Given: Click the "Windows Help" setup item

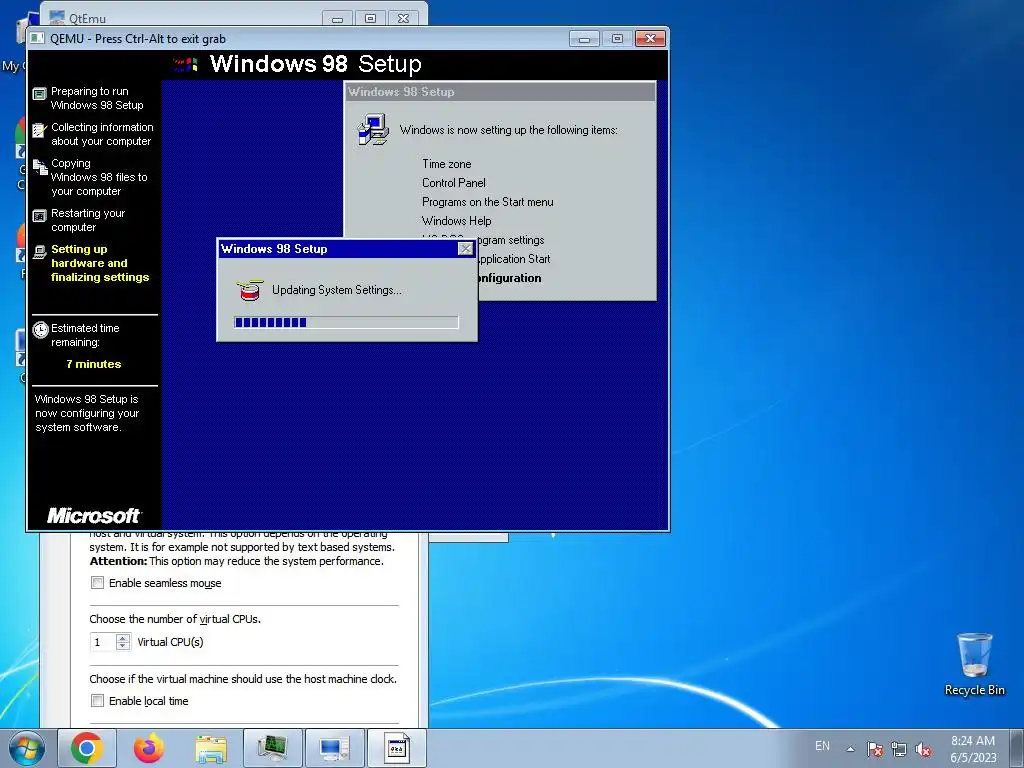Looking at the screenshot, I should pos(456,221).
